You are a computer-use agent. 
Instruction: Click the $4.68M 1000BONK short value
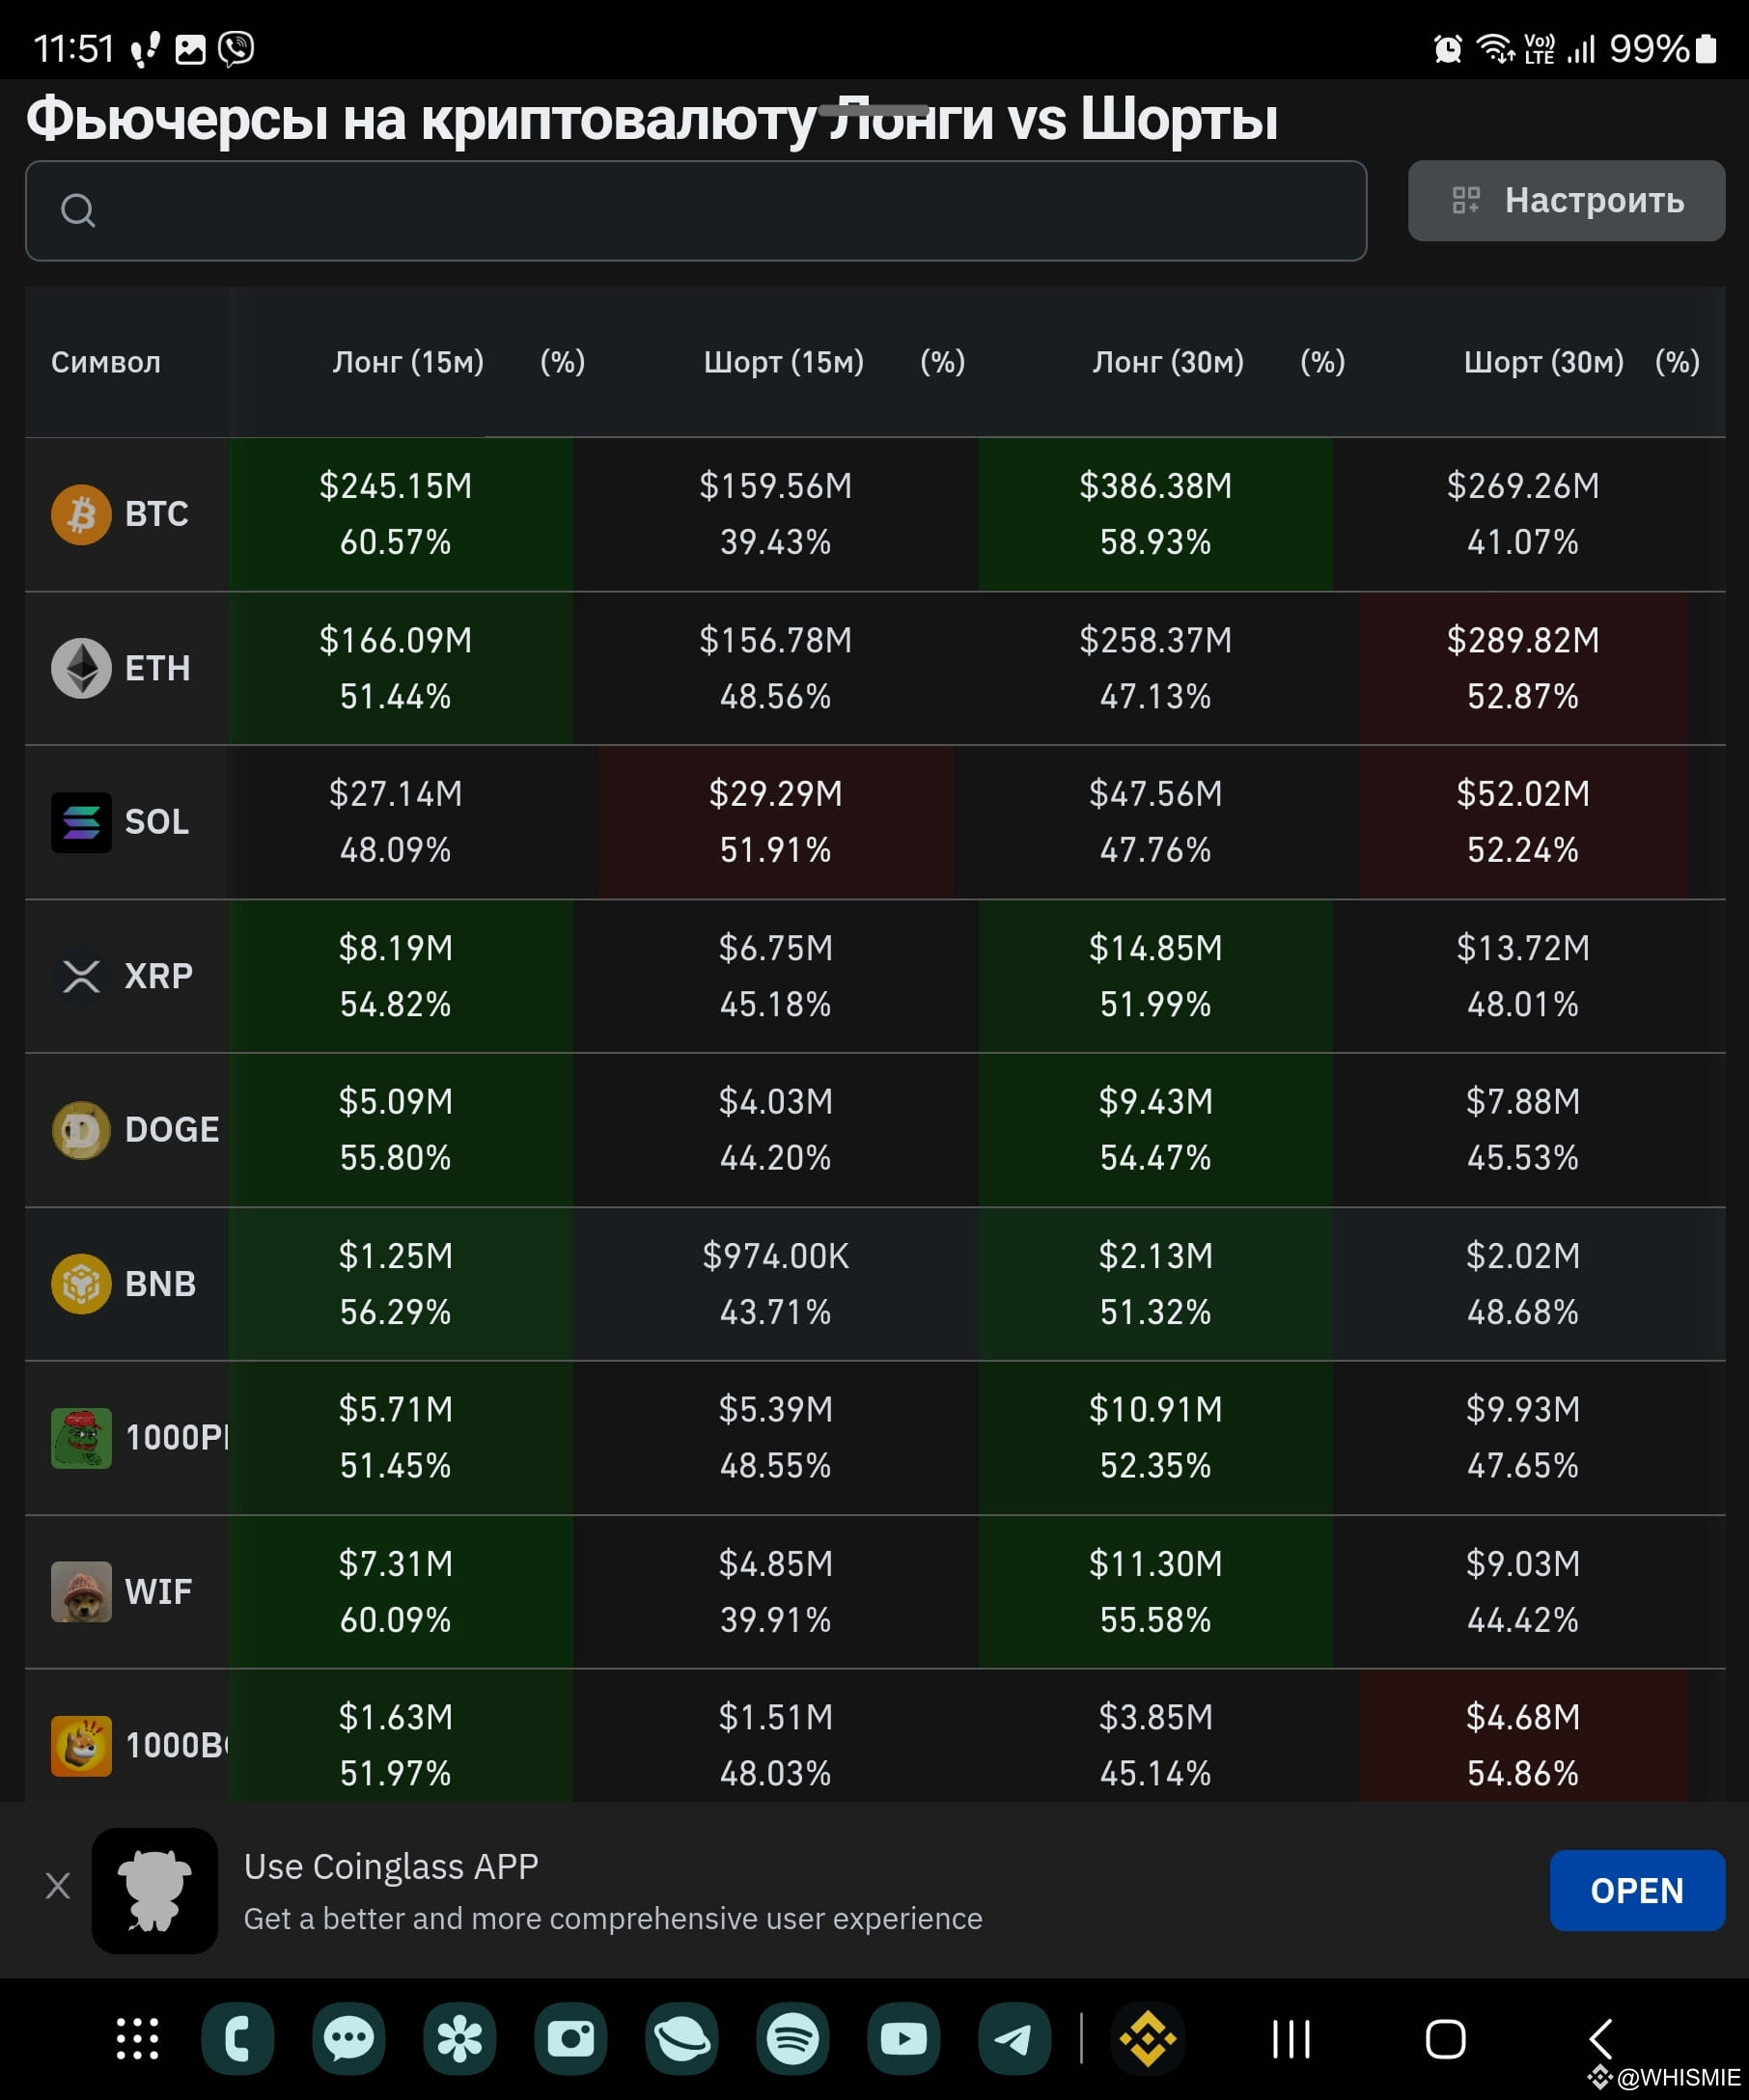click(x=1523, y=1718)
